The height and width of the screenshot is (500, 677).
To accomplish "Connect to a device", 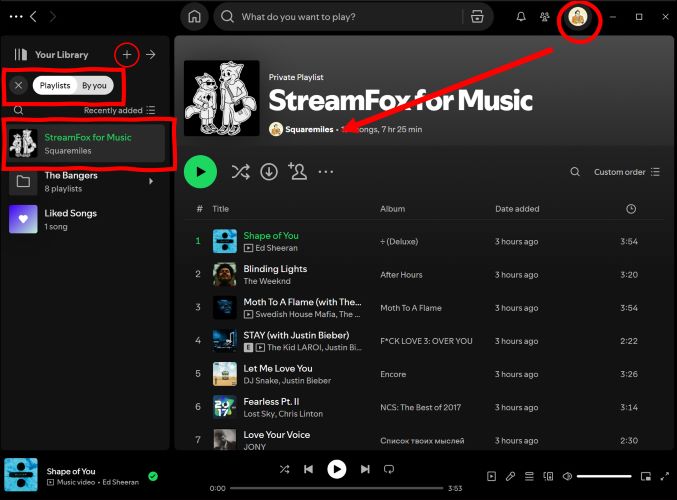I will pos(548,476).
